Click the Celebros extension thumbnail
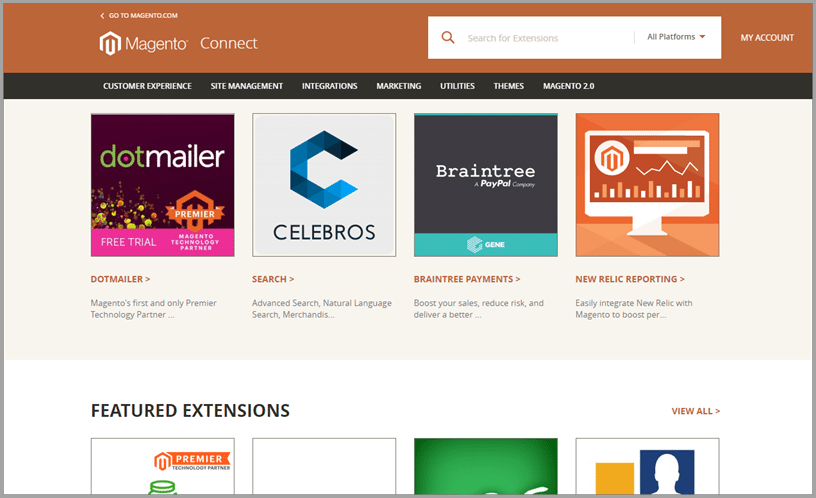Image resolution: width=816 pixels, height=498 pixels. click(x=324, y=185)
